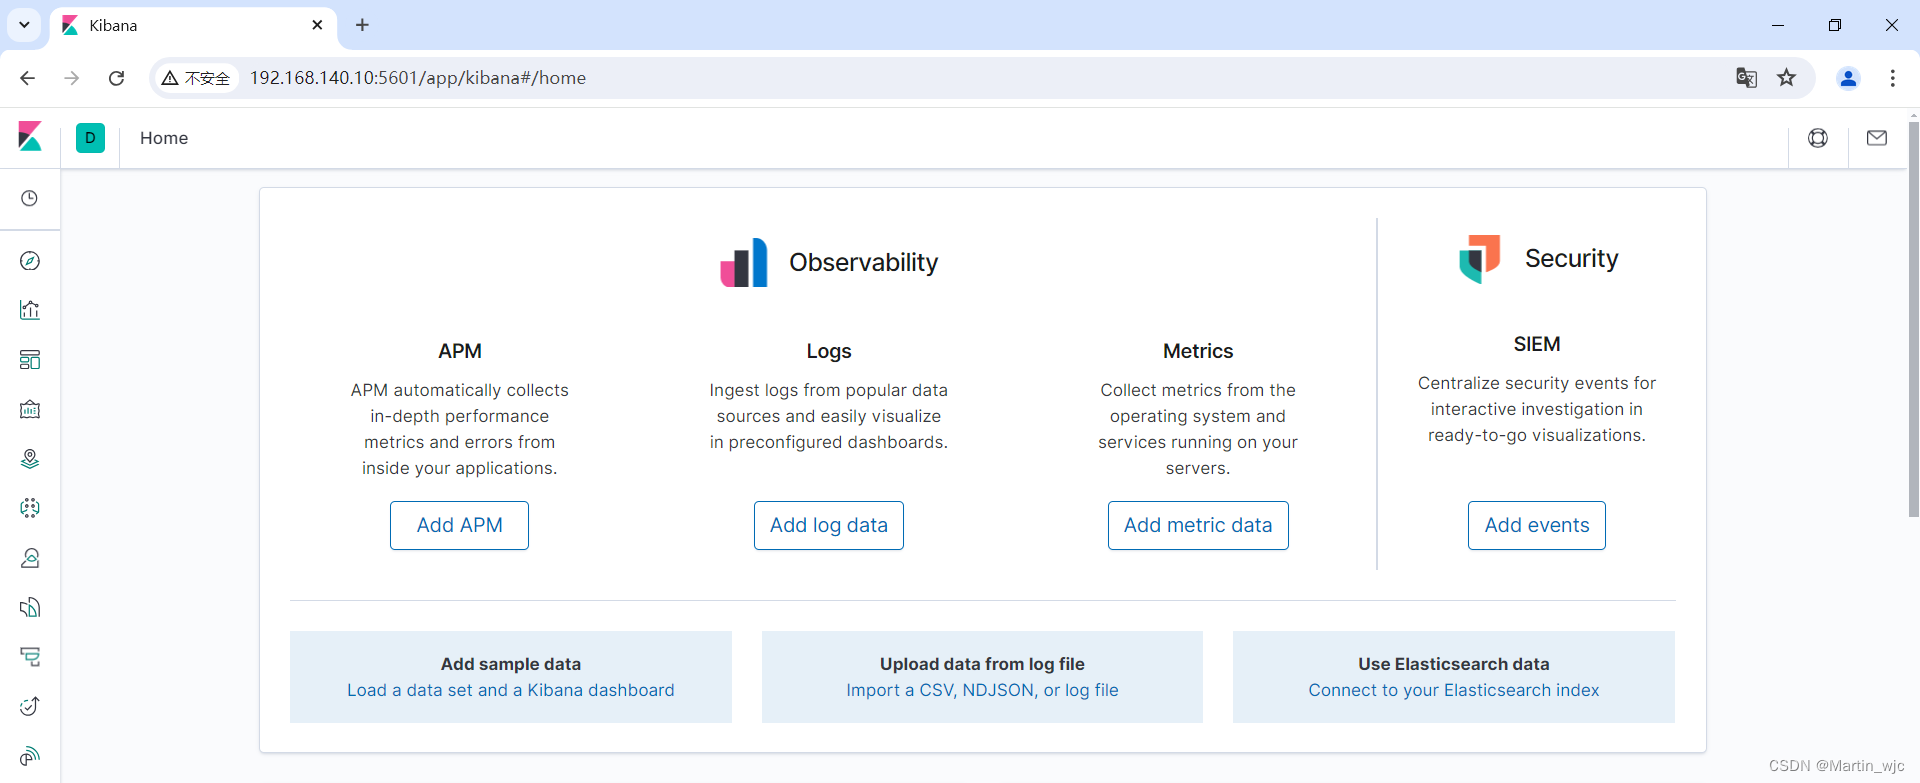Click the Metrics heading text
Image resolution: width=1920 pixels, height=783 pixels.
(x=1198, y=351)
